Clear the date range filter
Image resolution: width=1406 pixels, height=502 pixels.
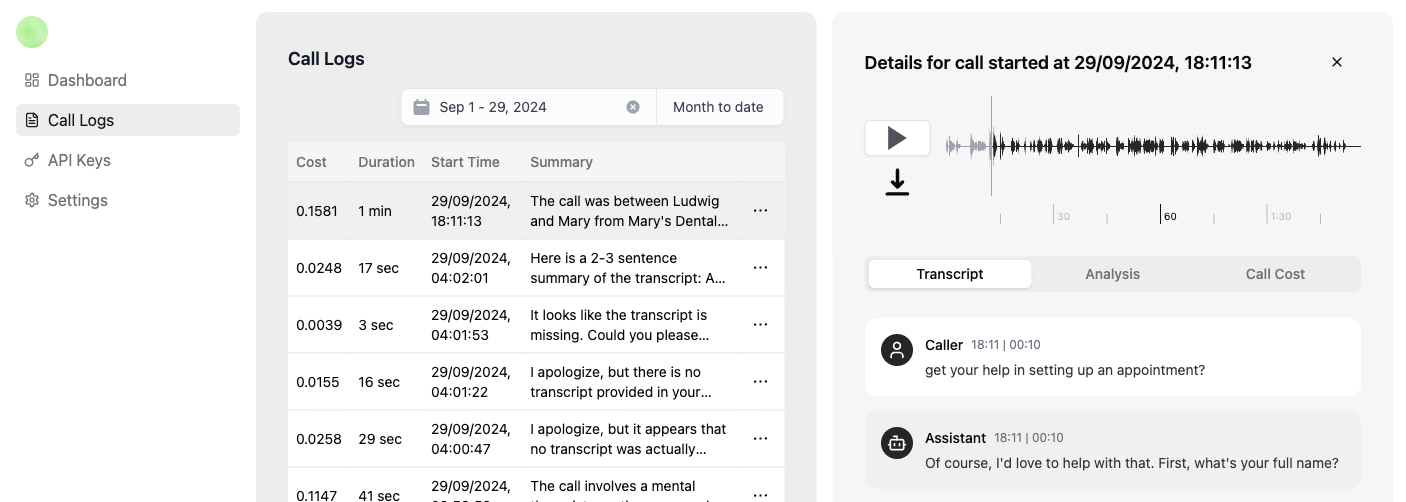tap(633, 107)
